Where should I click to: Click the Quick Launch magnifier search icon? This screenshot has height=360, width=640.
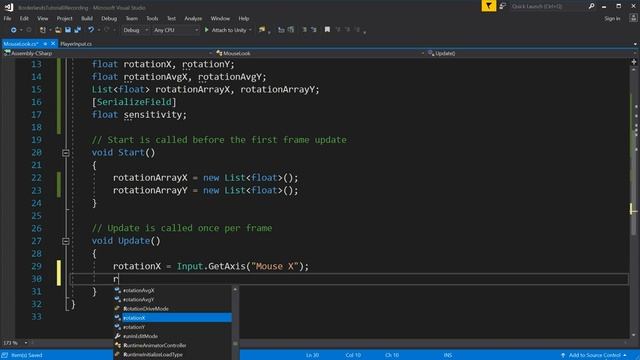(591, 6)
